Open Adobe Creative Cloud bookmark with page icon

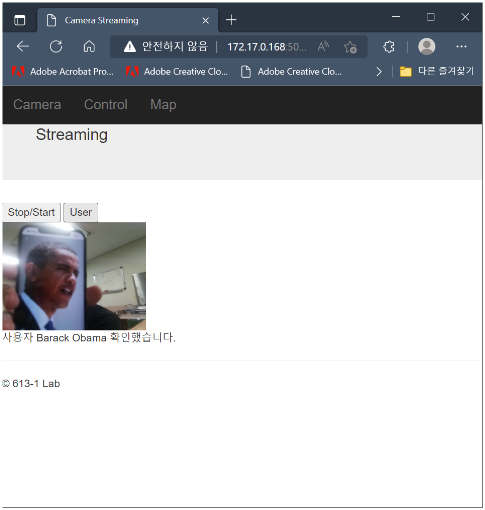click(291, 72)
